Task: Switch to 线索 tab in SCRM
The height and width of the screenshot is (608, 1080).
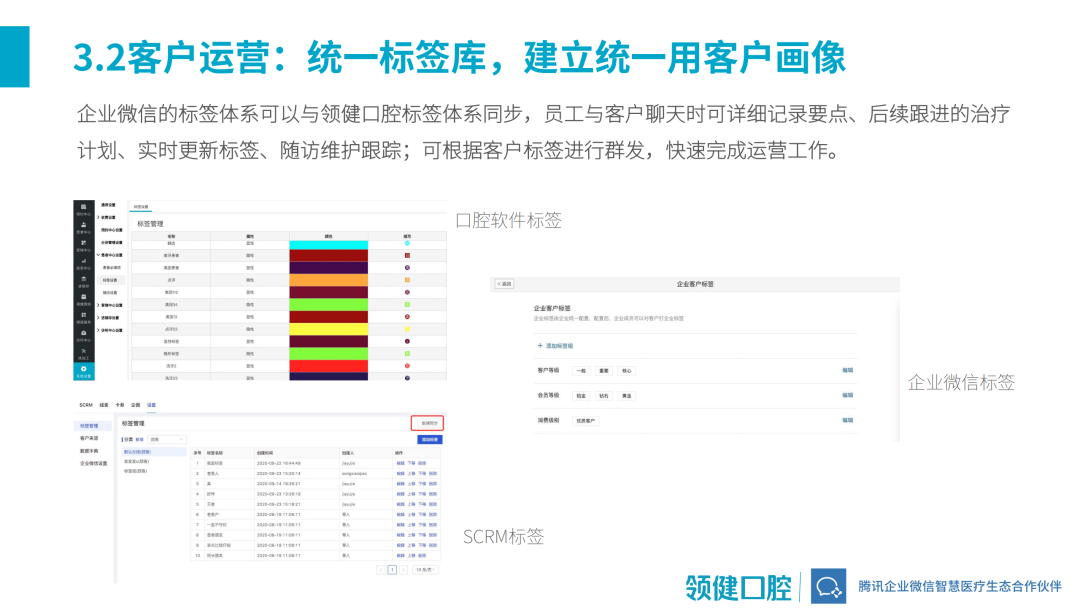Action: tap(104, 405)
